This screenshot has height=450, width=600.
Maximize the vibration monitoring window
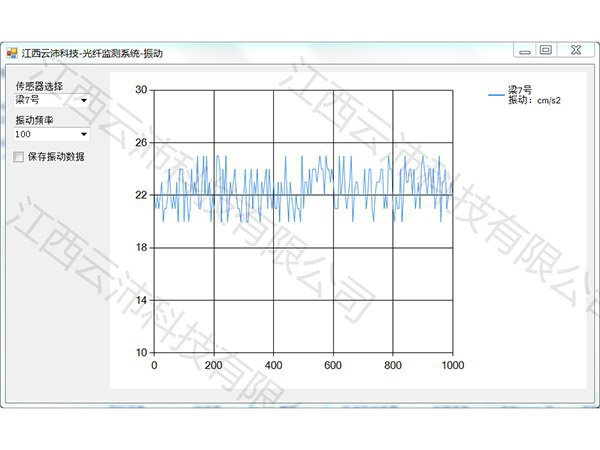(x=546, y=50)
